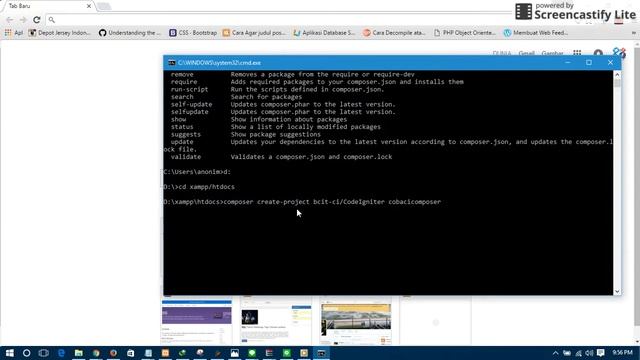Click the 'cd xampp/htdocs' command line

click(199, 187)
